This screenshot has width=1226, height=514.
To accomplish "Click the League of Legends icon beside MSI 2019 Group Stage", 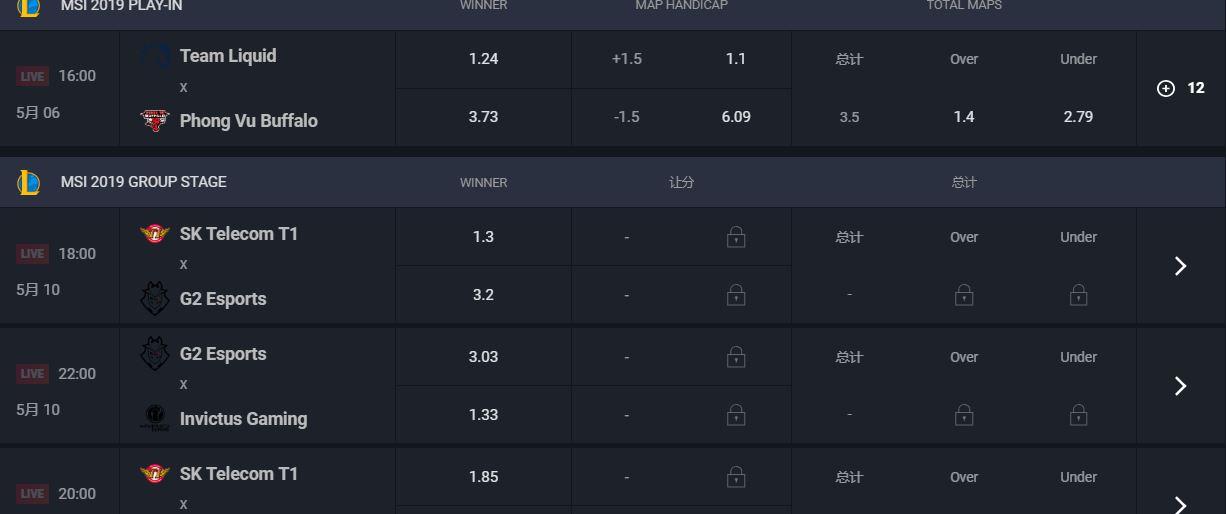I will (x=29, y=182).
